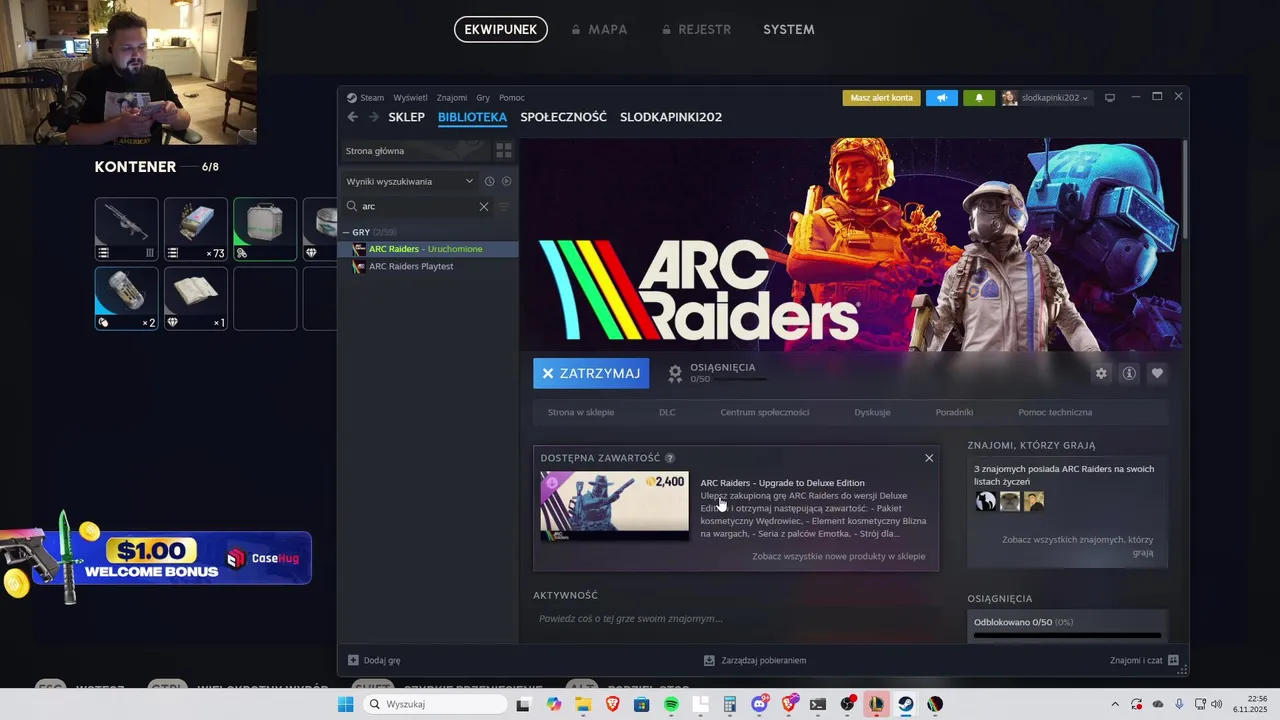
Task: Open Spotify from the taskbar
Action: pos(671,704)
